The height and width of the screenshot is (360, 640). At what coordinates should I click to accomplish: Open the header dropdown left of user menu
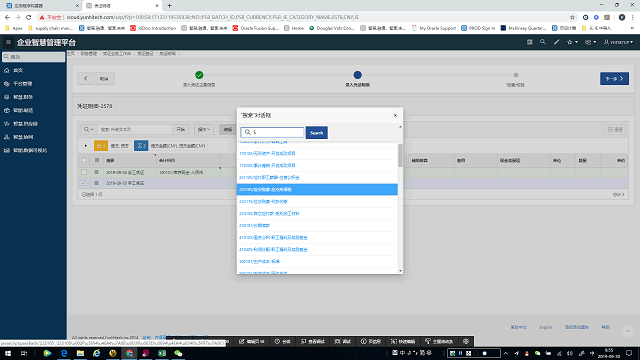point(590,42)
